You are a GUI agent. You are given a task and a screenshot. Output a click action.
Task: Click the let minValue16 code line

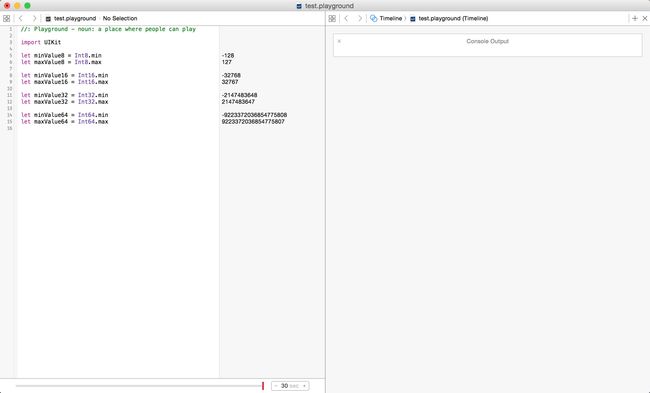(64, 75)
